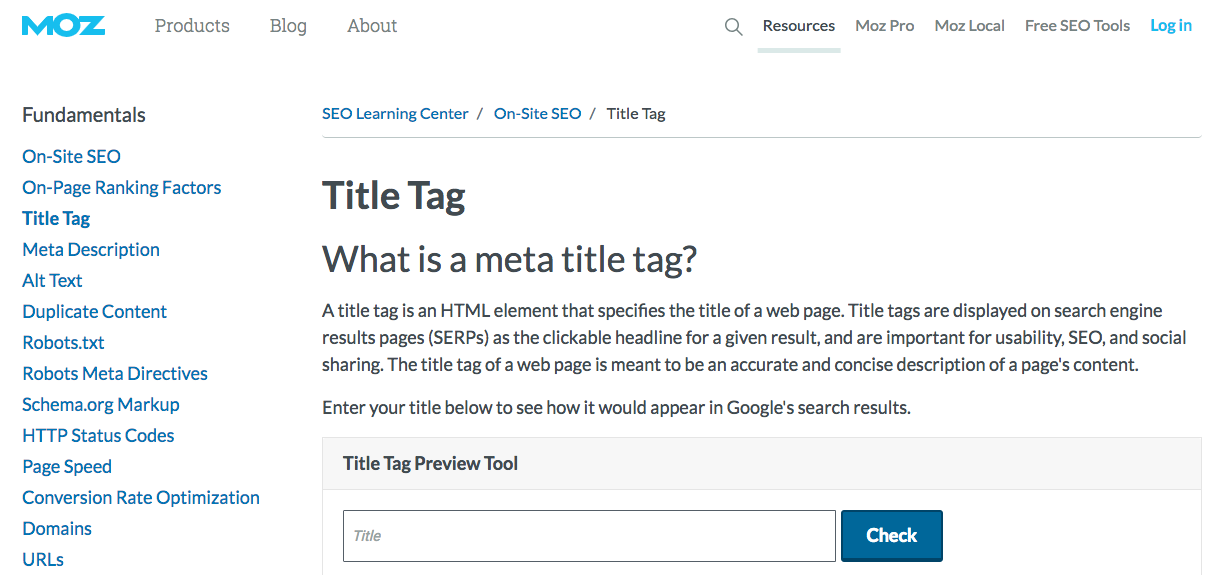1208x575 pixels.
Task: Open On-Page Ranking Factors in sidebar
Action: [122, 188]
